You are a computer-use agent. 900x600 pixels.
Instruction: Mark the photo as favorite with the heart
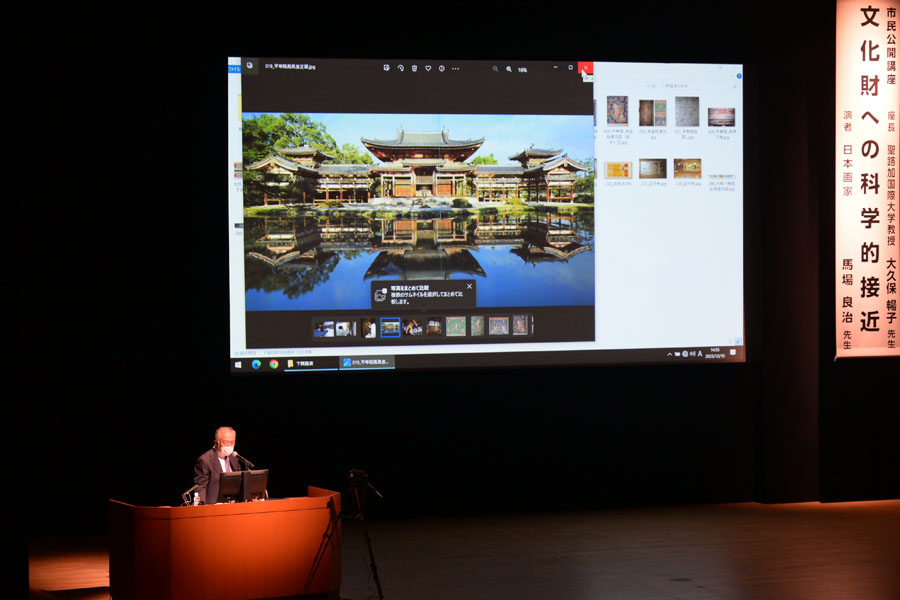[428, 68]
